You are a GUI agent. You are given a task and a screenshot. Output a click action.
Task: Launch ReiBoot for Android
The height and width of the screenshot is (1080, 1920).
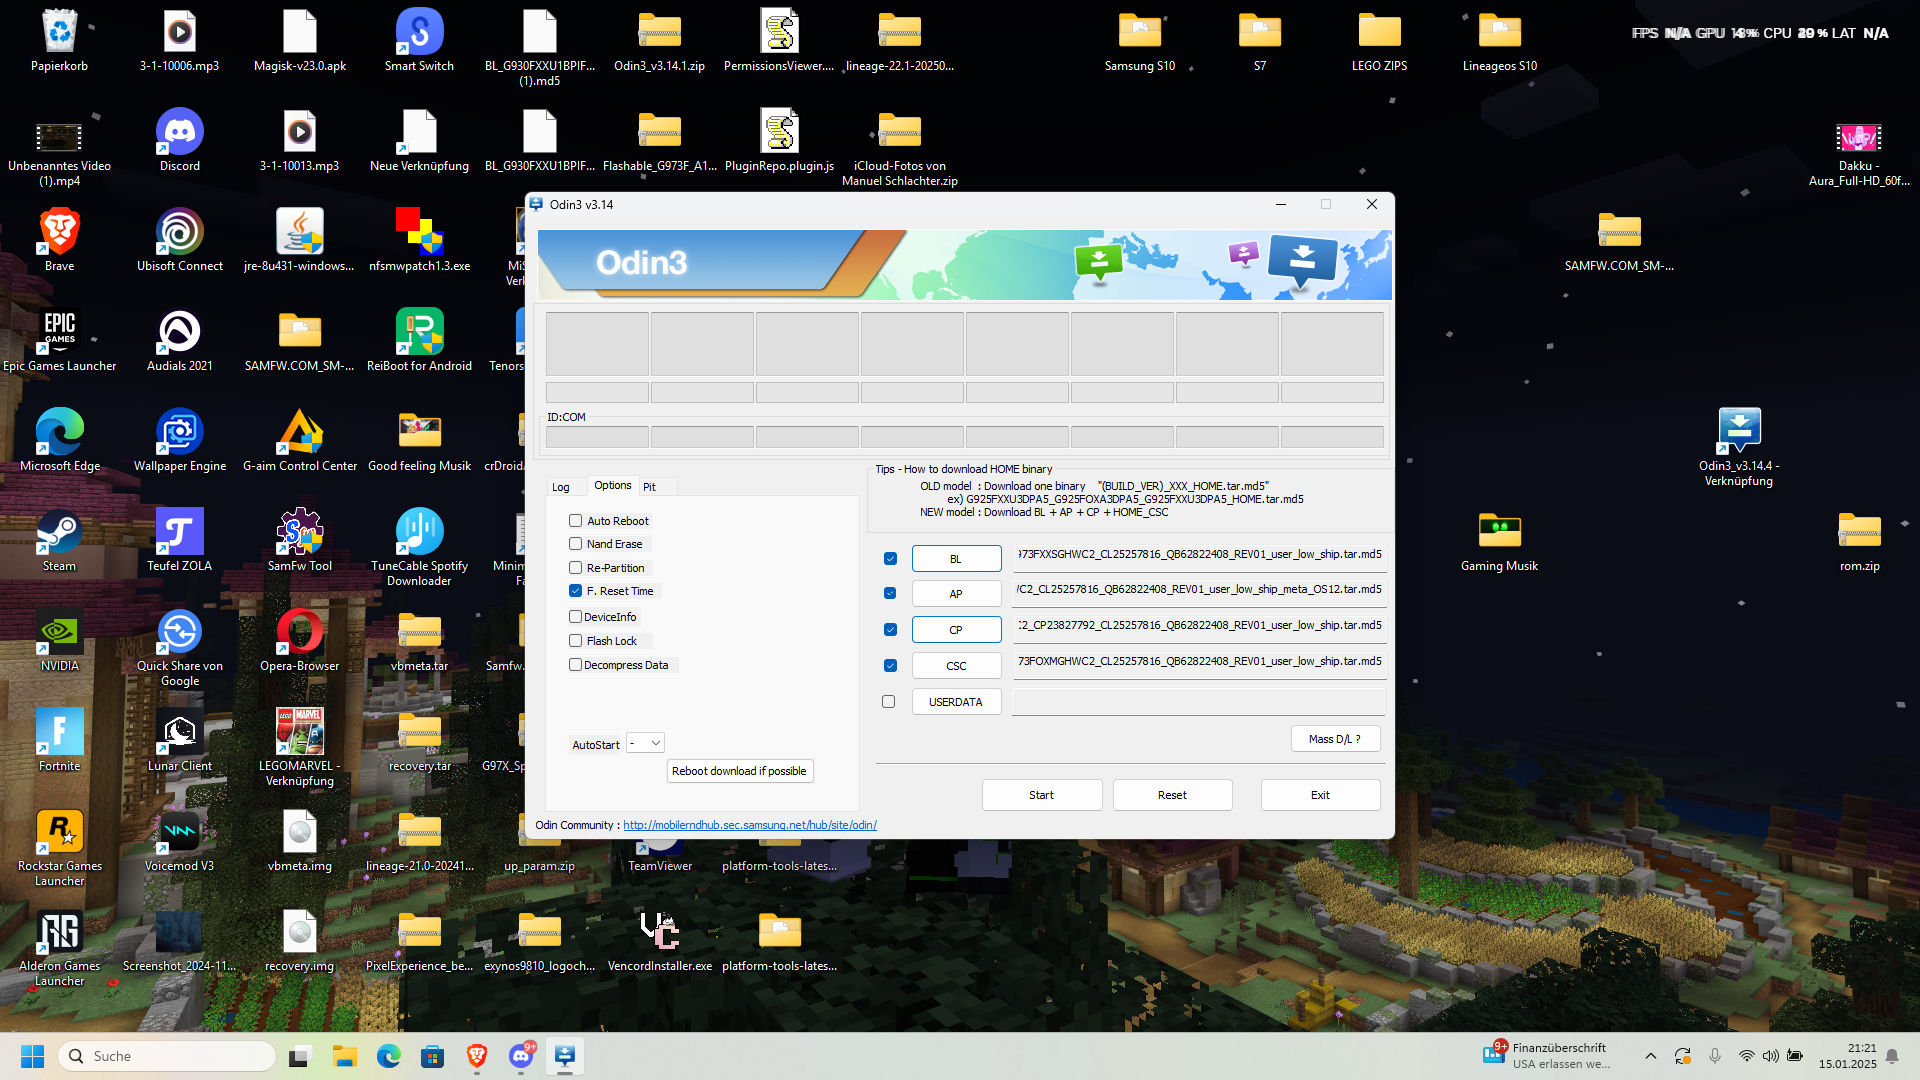click(x=419, y=333)
